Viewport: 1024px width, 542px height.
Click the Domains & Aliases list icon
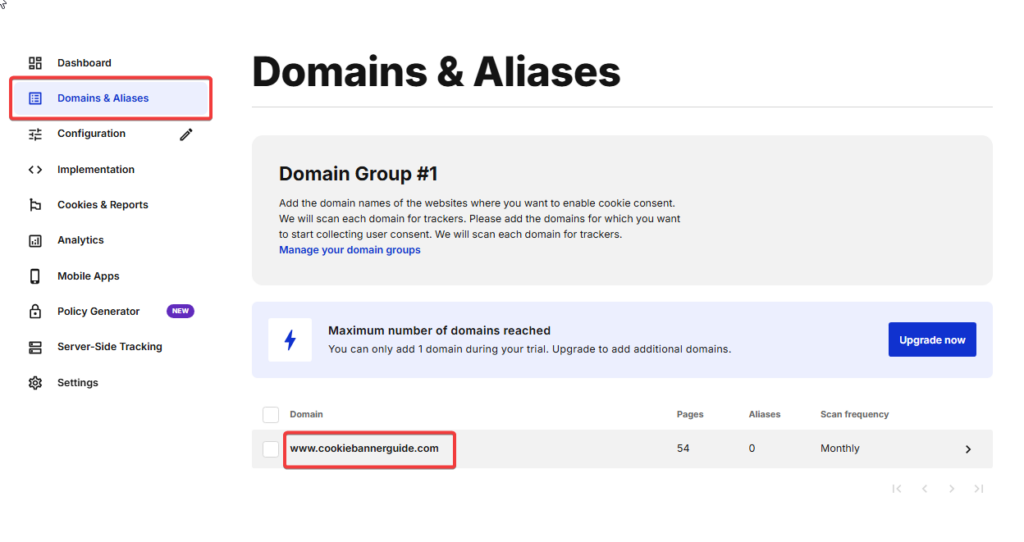(35, 99)
